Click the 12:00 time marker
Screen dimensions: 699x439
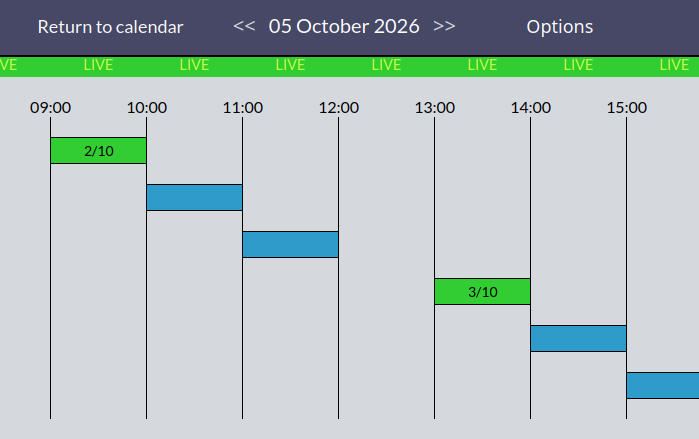338,107
